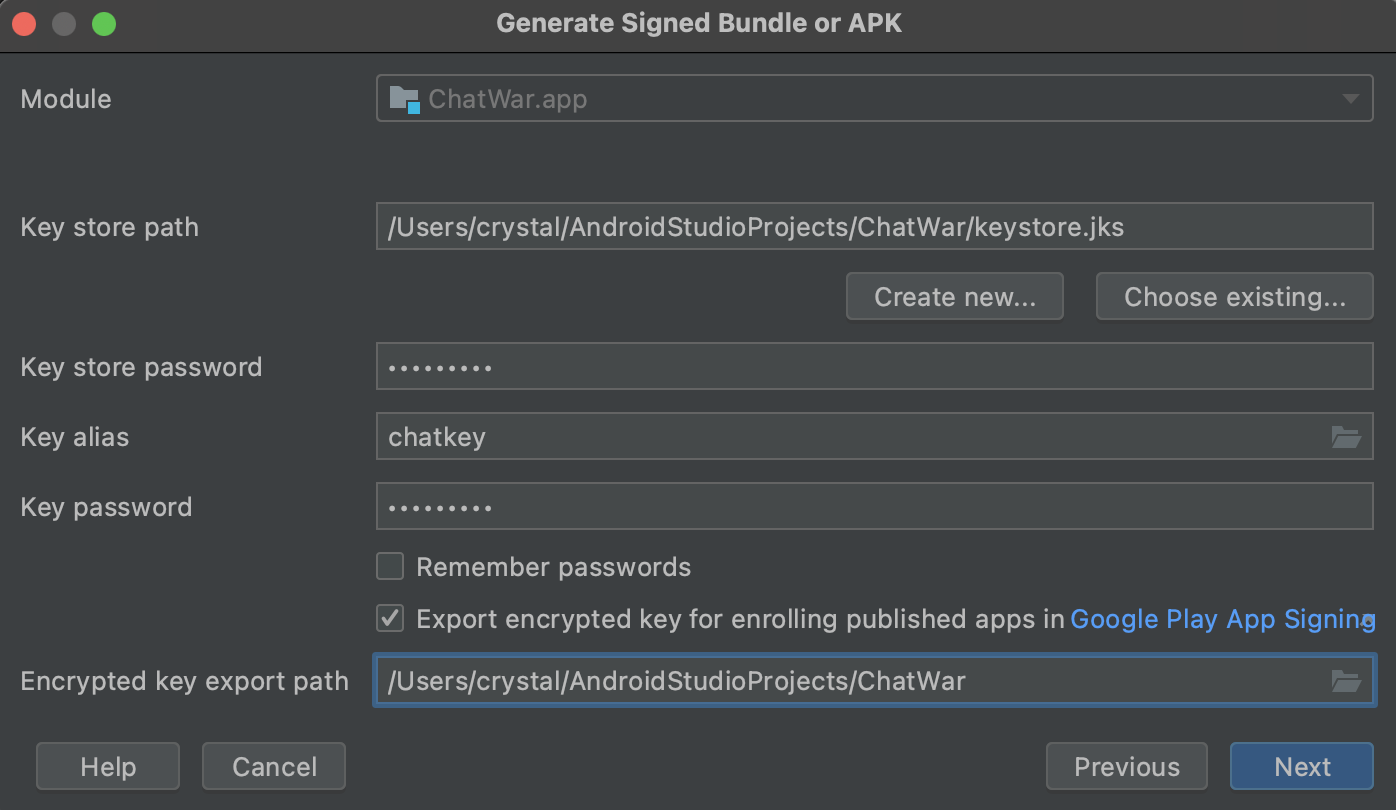This screenshot has height=810, width=1396.
Task: Proceed with the Next button
Action: point(1302,767)
